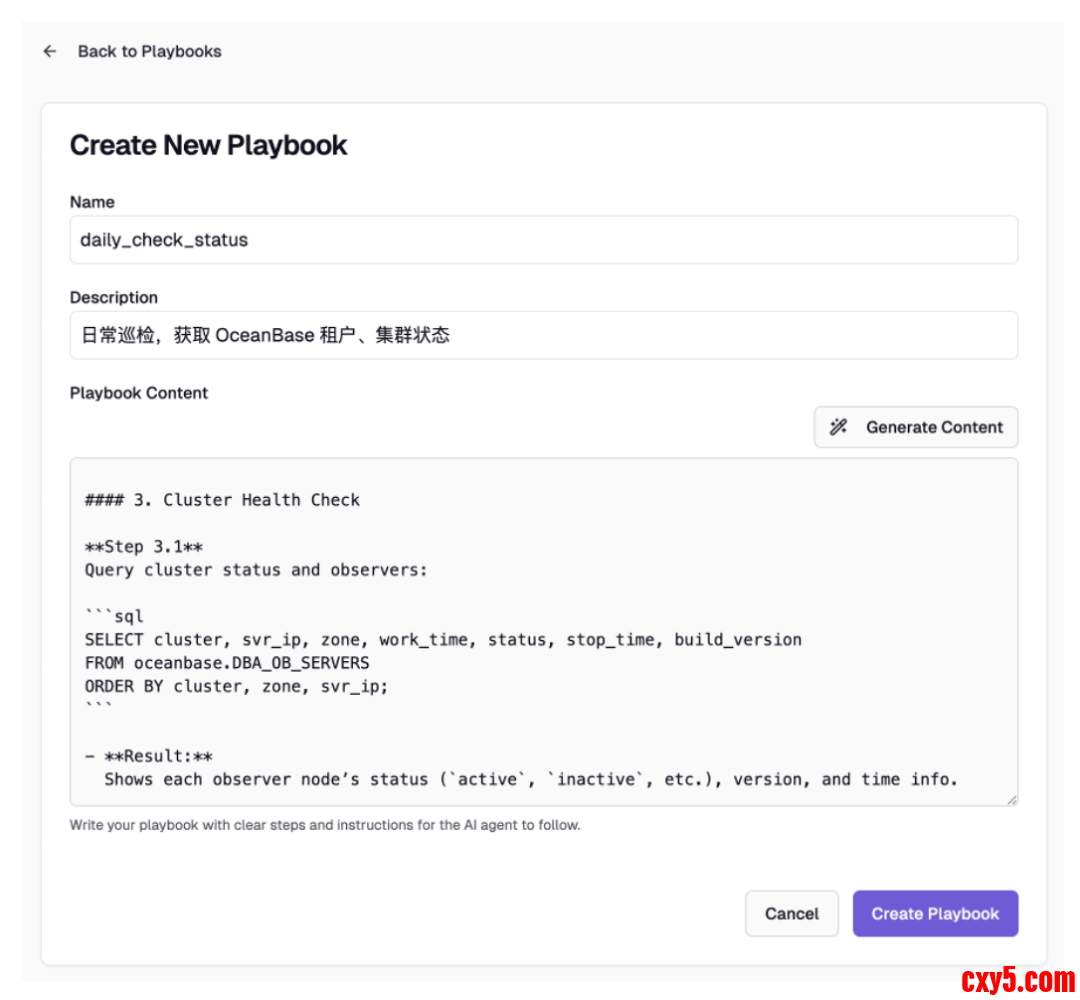Click into the Description input field
This screenshot has height=1000, width=1080.
tap(543, 335)
